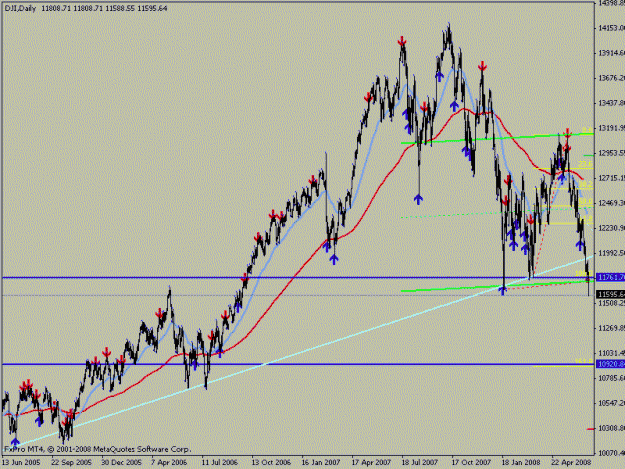Select the 18 Jan 2008 date label
This screenshot has height=469, width=625.
tap(521, 463)
